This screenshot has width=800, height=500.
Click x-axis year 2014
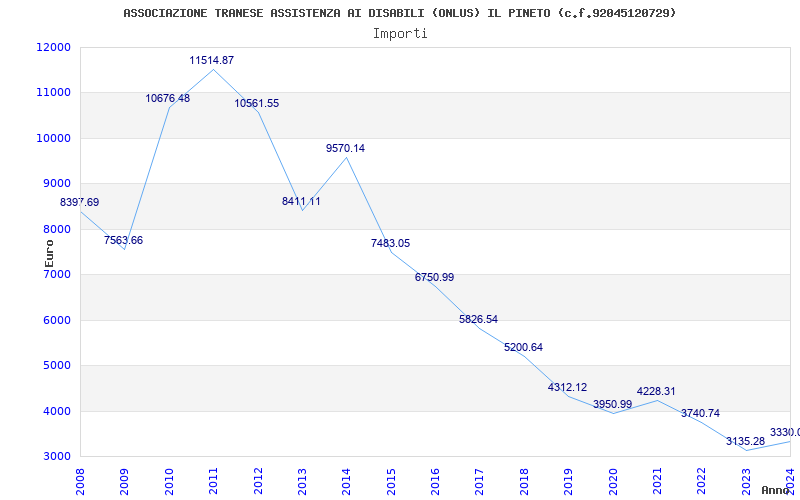click(x=346, y=481)
